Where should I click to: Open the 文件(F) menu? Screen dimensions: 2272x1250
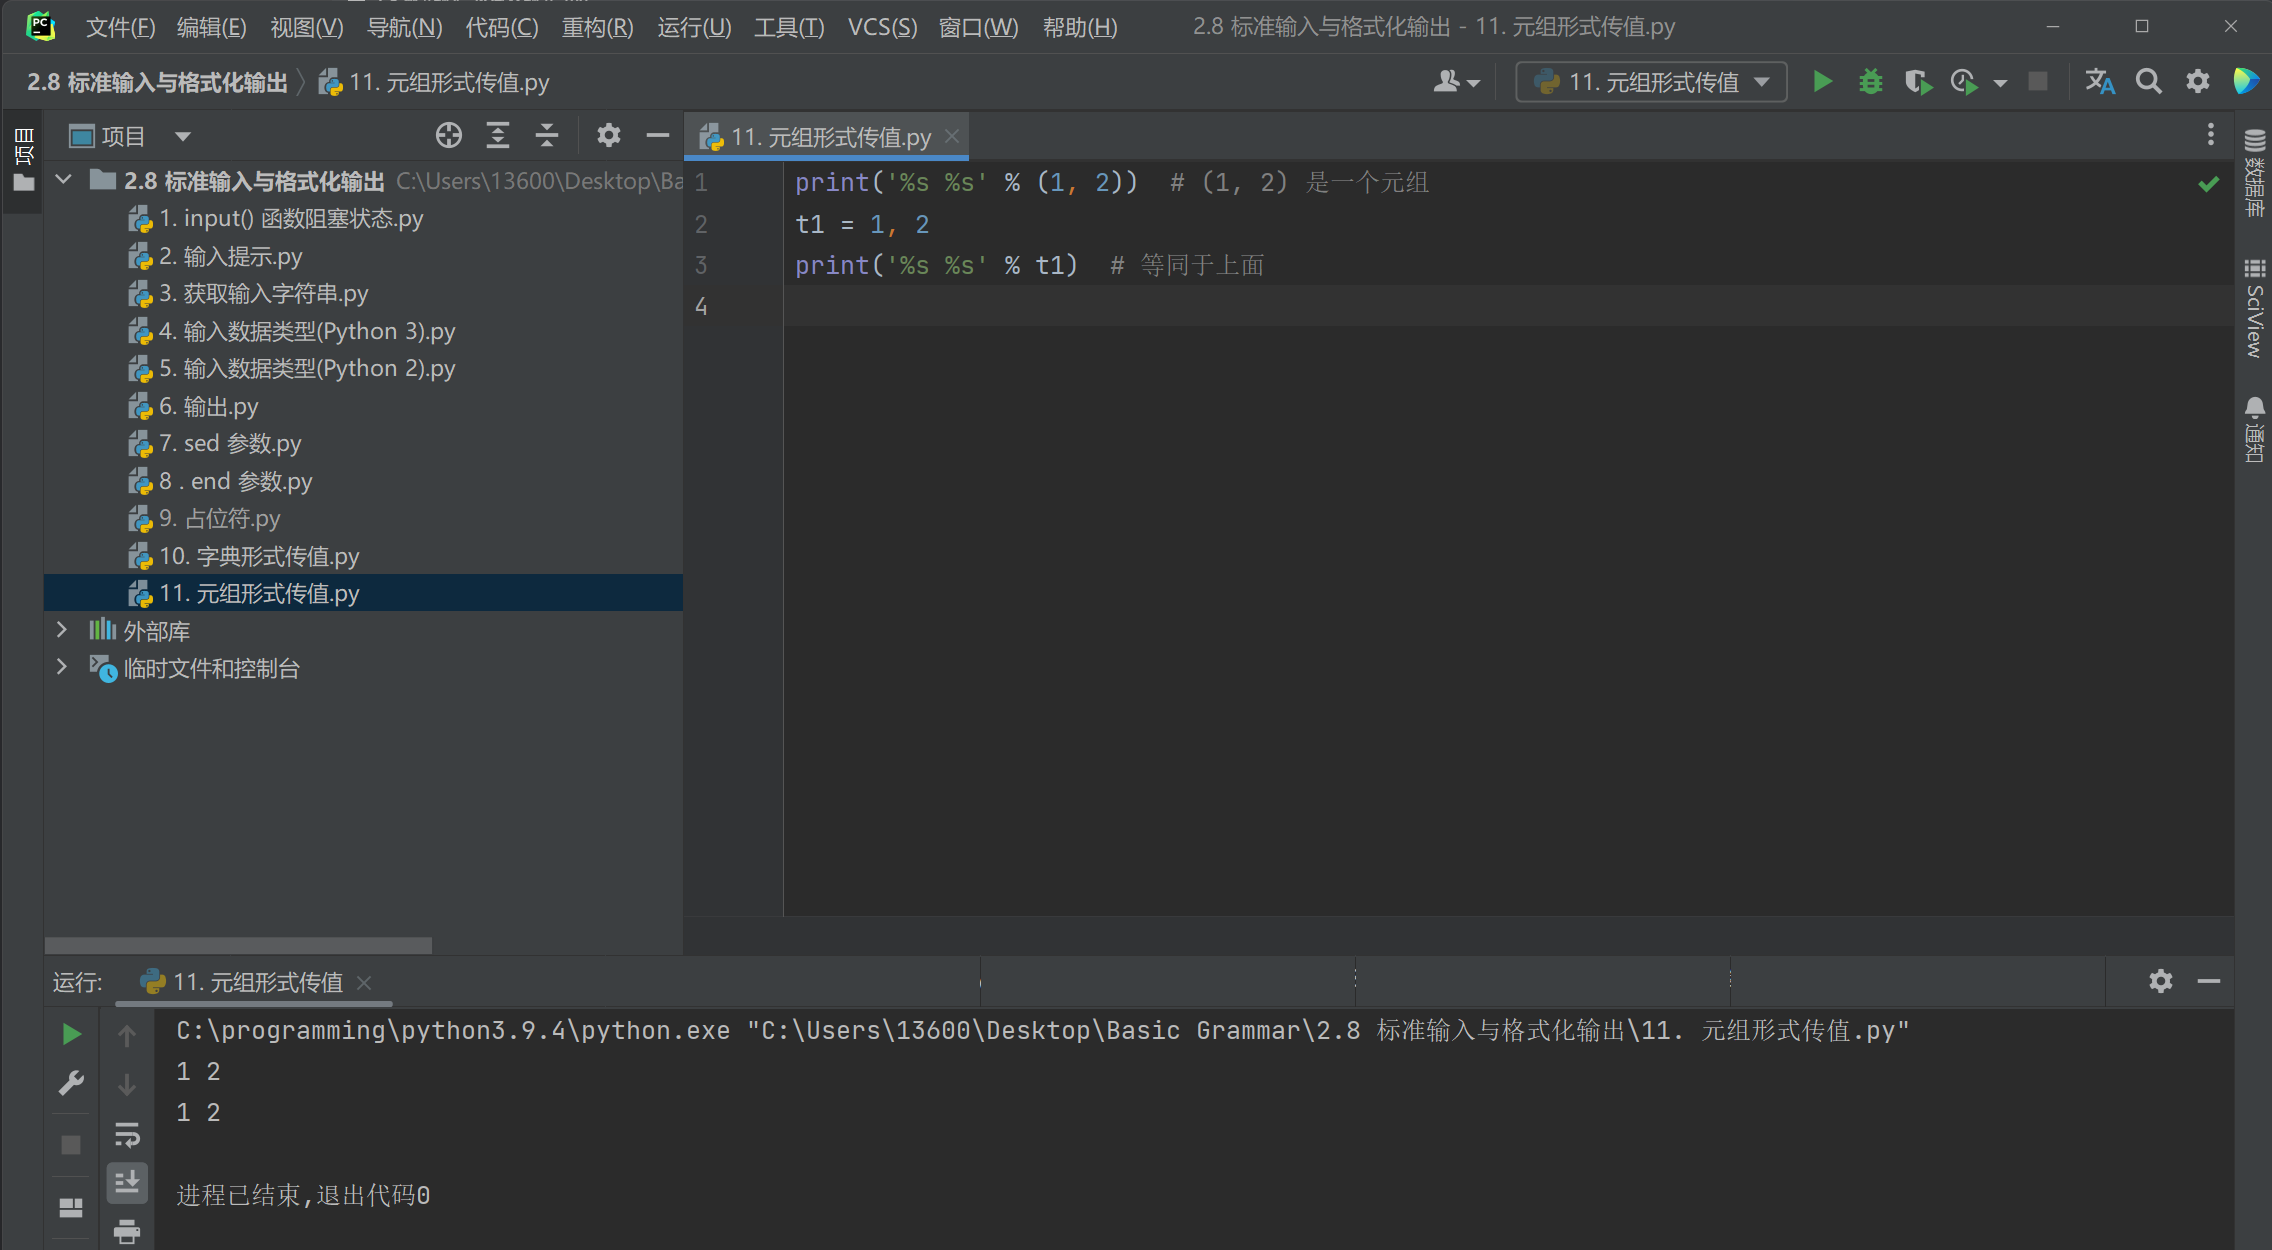(120, 27)
